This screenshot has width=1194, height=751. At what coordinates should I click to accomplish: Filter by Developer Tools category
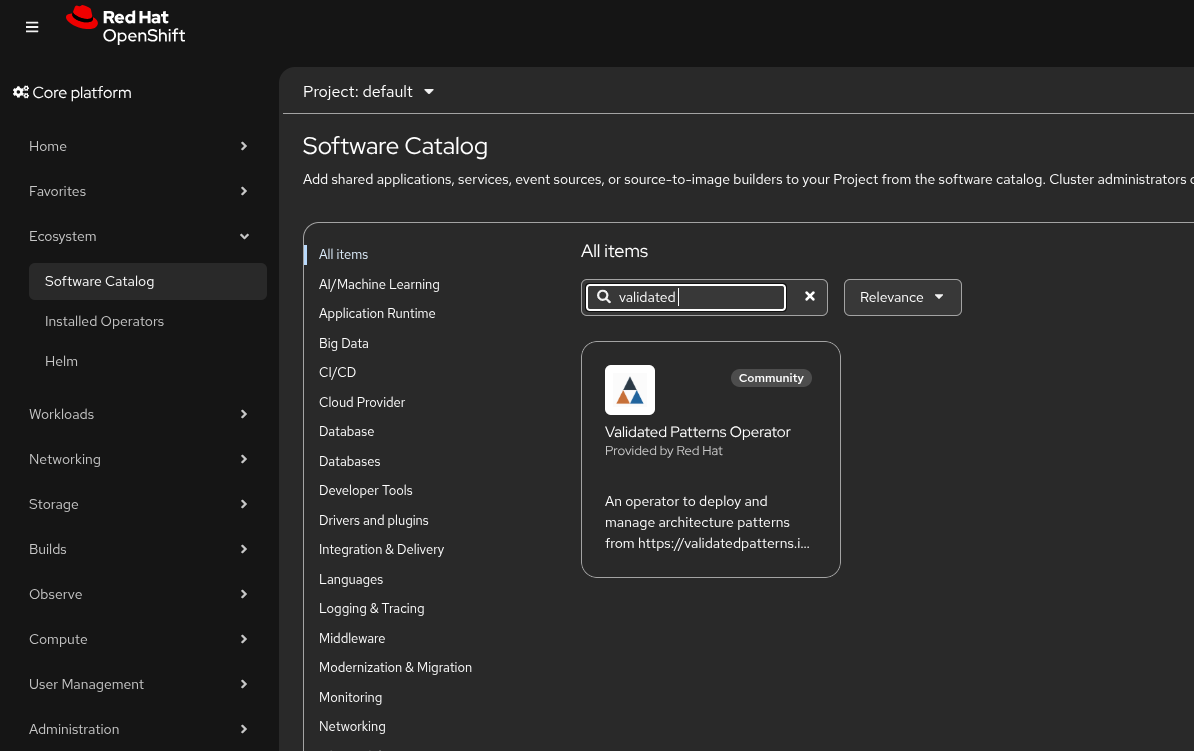366,491
